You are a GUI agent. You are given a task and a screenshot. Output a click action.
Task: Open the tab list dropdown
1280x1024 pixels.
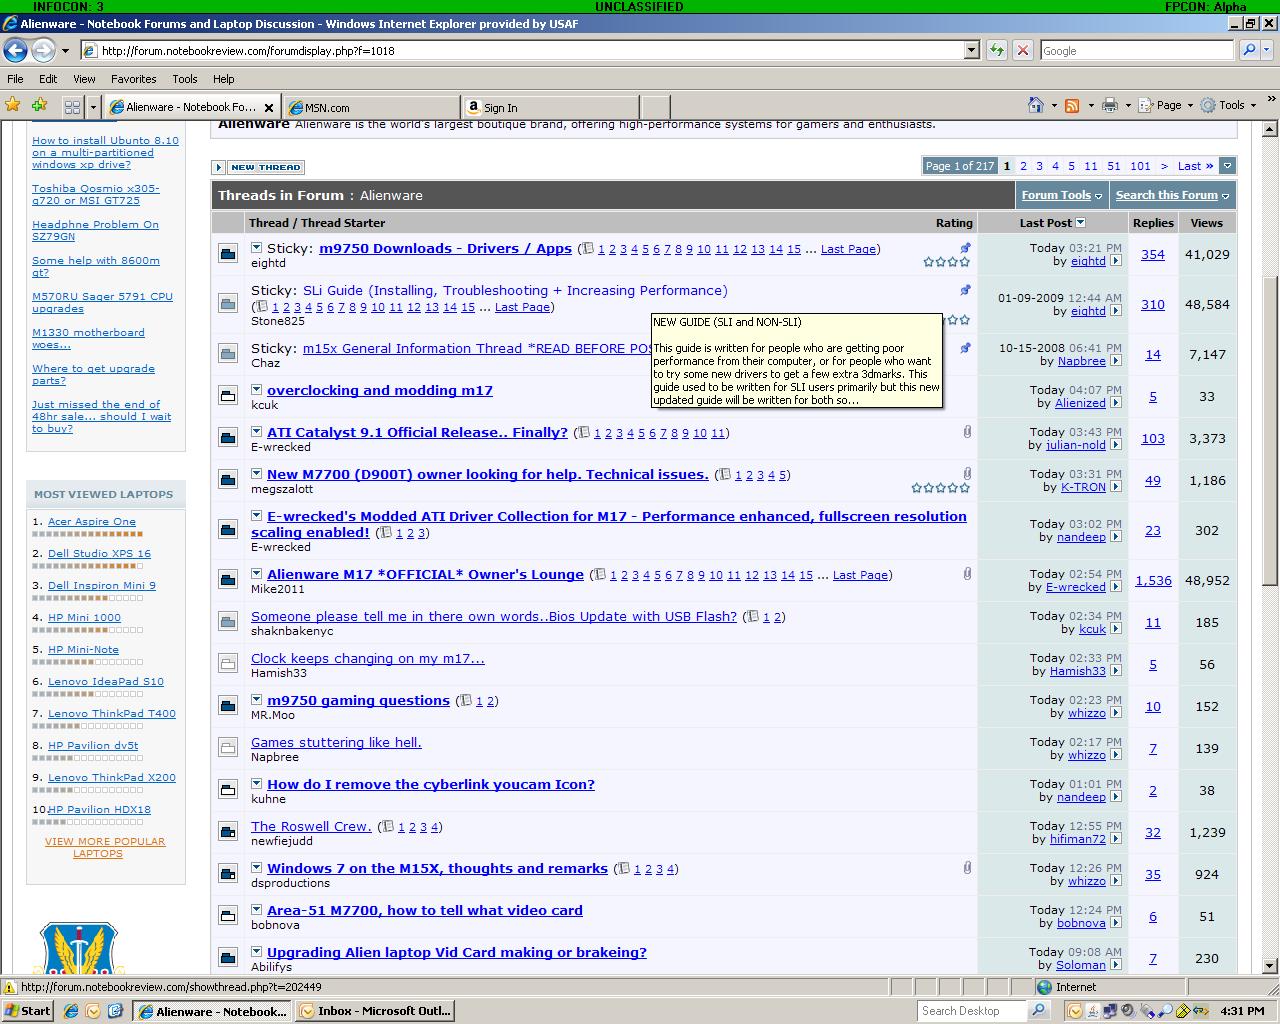tap(93, 107)
